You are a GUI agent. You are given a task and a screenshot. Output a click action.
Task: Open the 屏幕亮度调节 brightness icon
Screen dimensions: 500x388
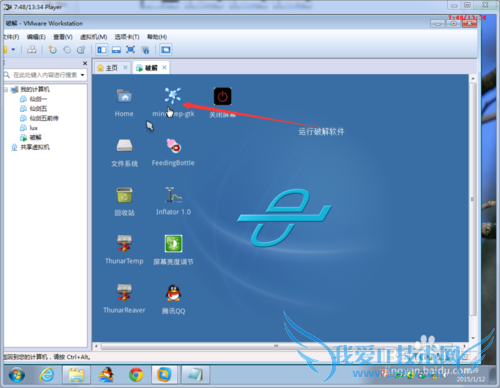click(x=173, y=244)
